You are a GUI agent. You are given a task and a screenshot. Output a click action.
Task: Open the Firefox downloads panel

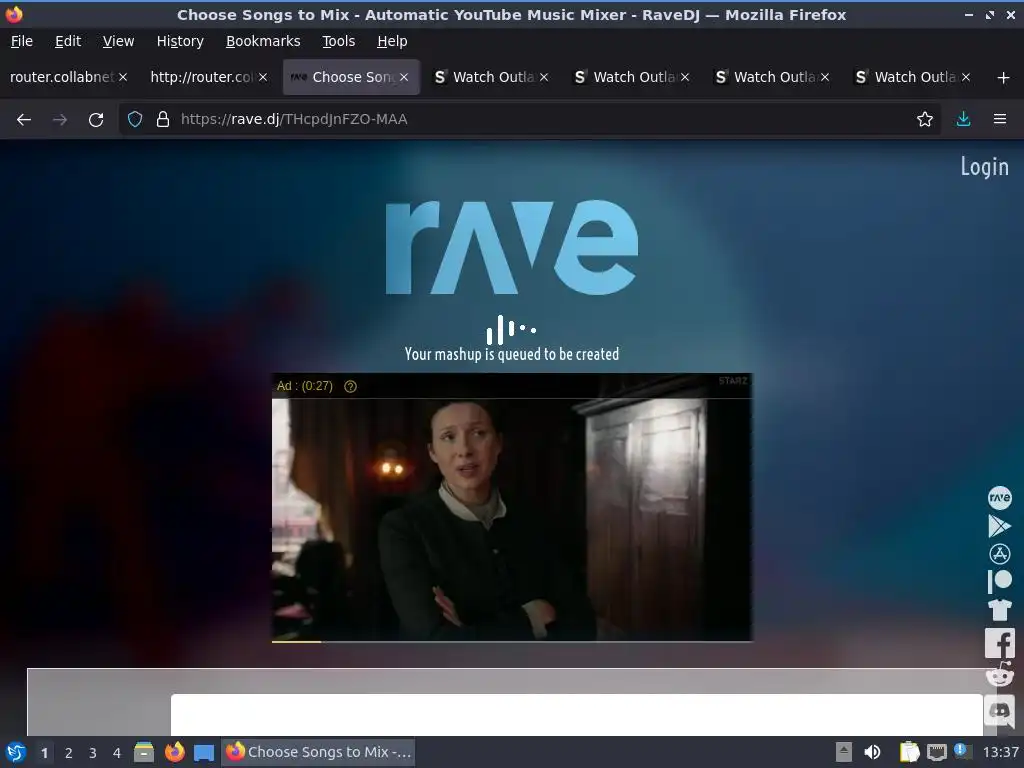(x=963, y=120)
